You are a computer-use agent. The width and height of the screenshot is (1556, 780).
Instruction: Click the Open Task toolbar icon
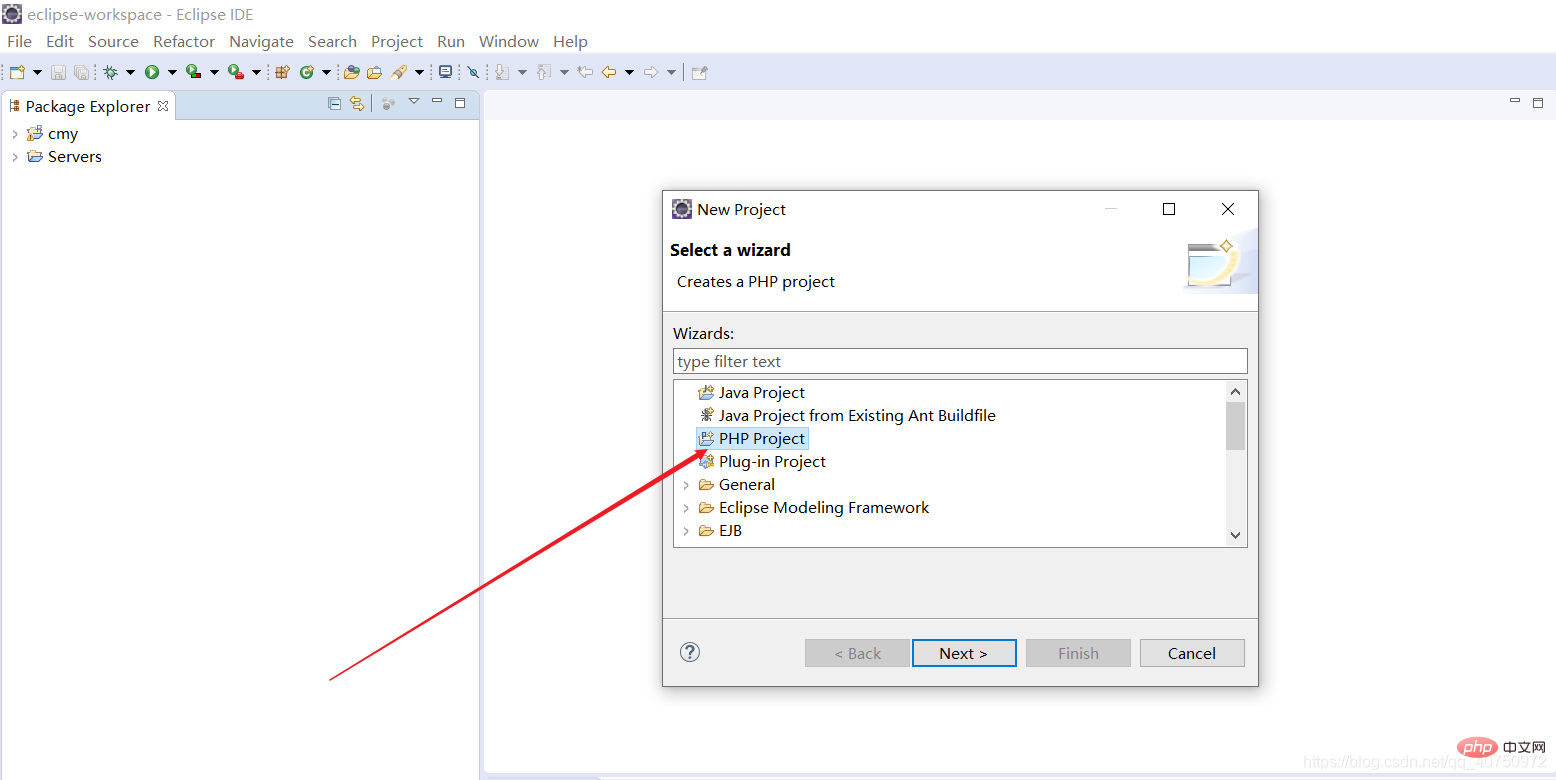point(375,72)
